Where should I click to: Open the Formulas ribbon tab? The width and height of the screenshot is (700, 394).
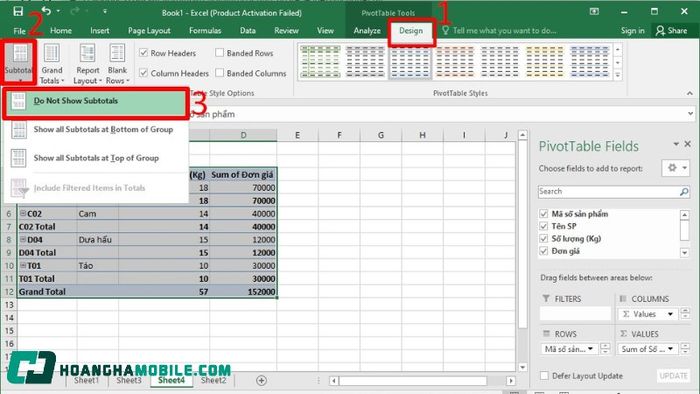205,30
